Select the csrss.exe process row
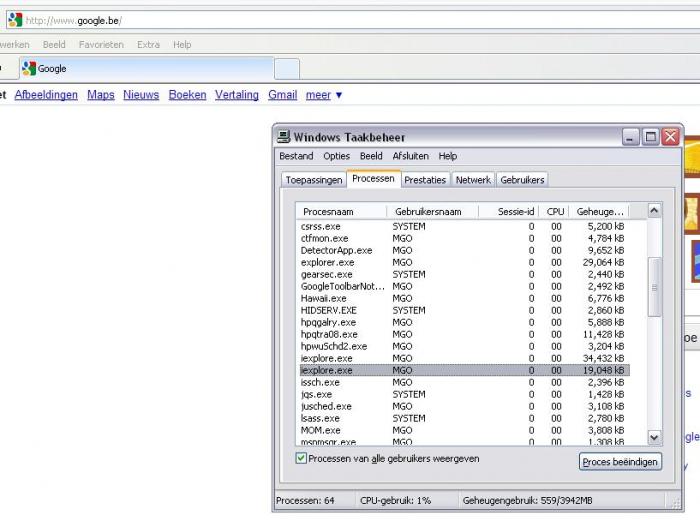Image resolution: width=700 pixels, height=527 pixels. [x=465, y=226]
